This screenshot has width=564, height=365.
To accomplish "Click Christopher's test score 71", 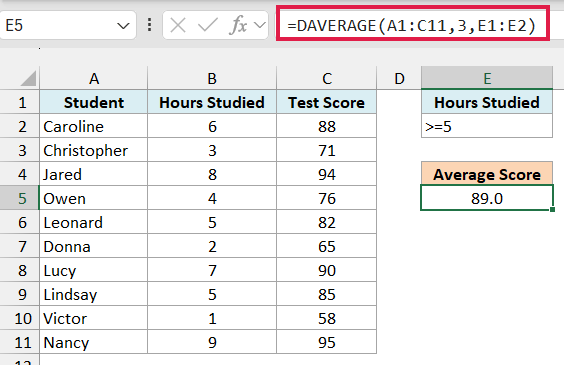I will click(327, 151).
